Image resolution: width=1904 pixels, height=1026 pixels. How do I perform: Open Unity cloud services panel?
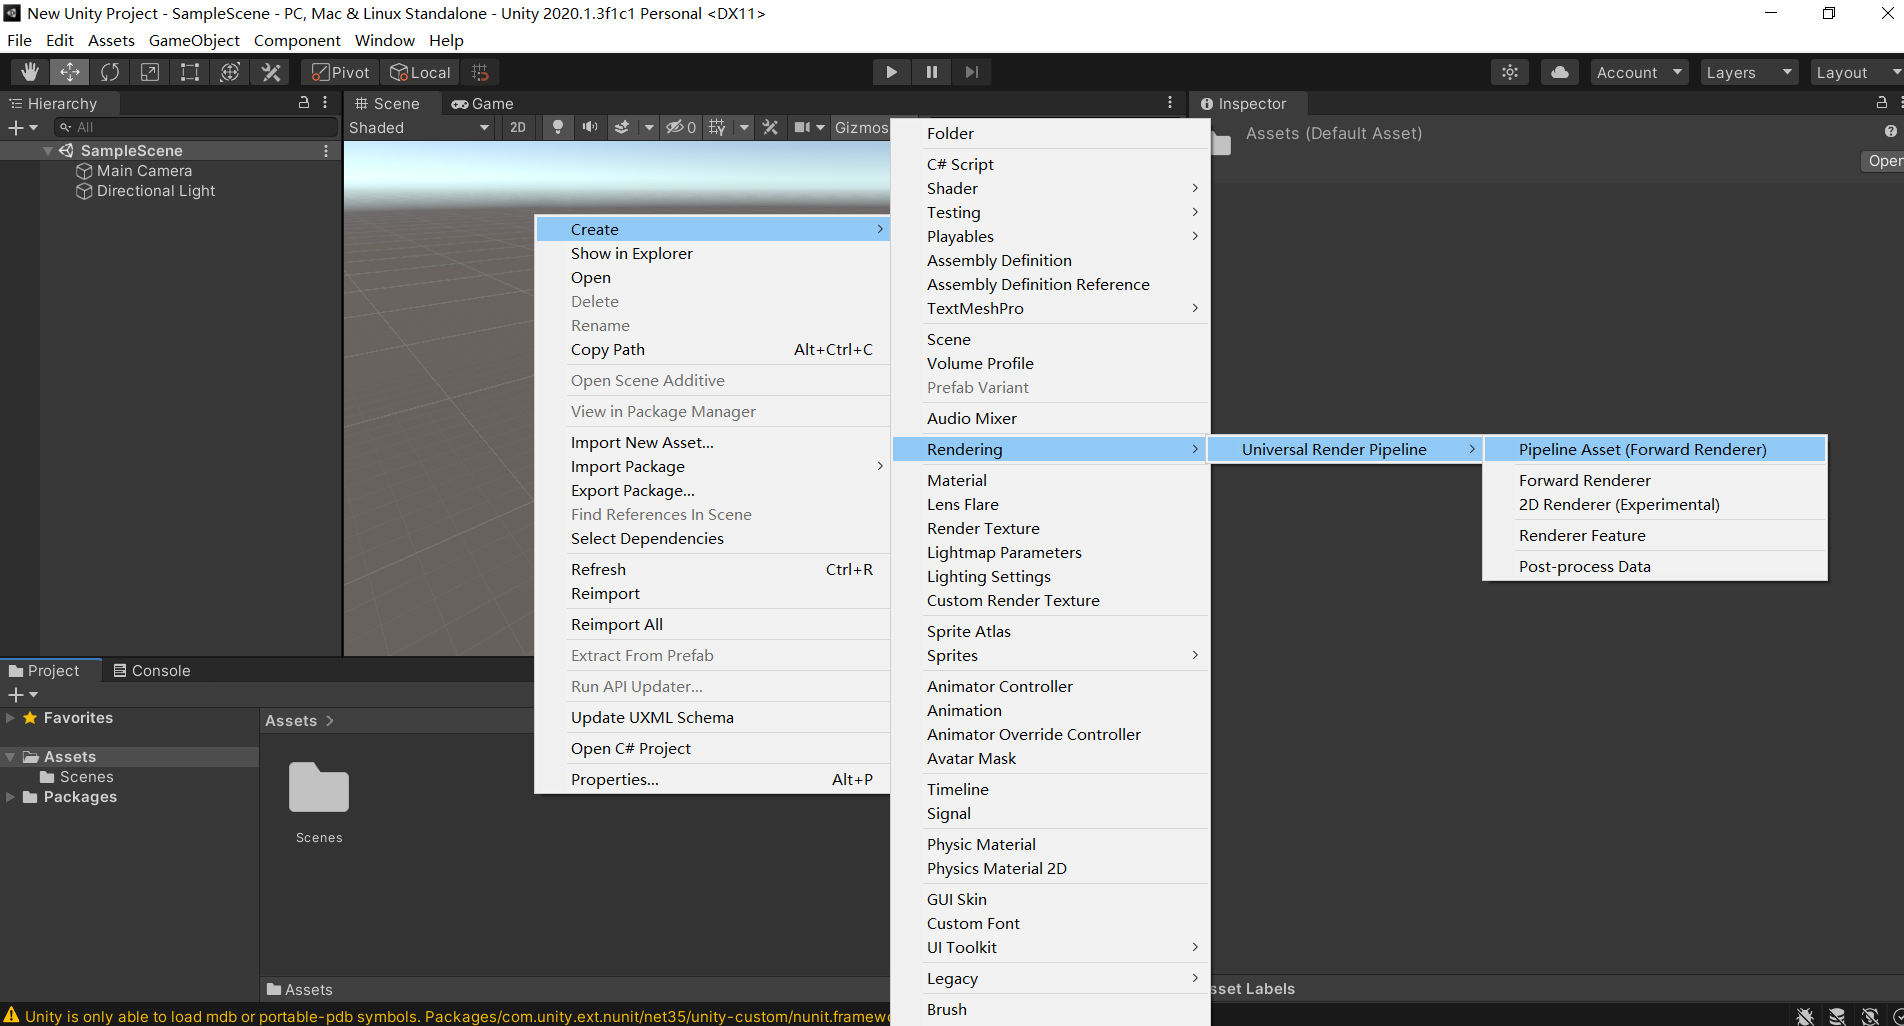point(1558,71)
